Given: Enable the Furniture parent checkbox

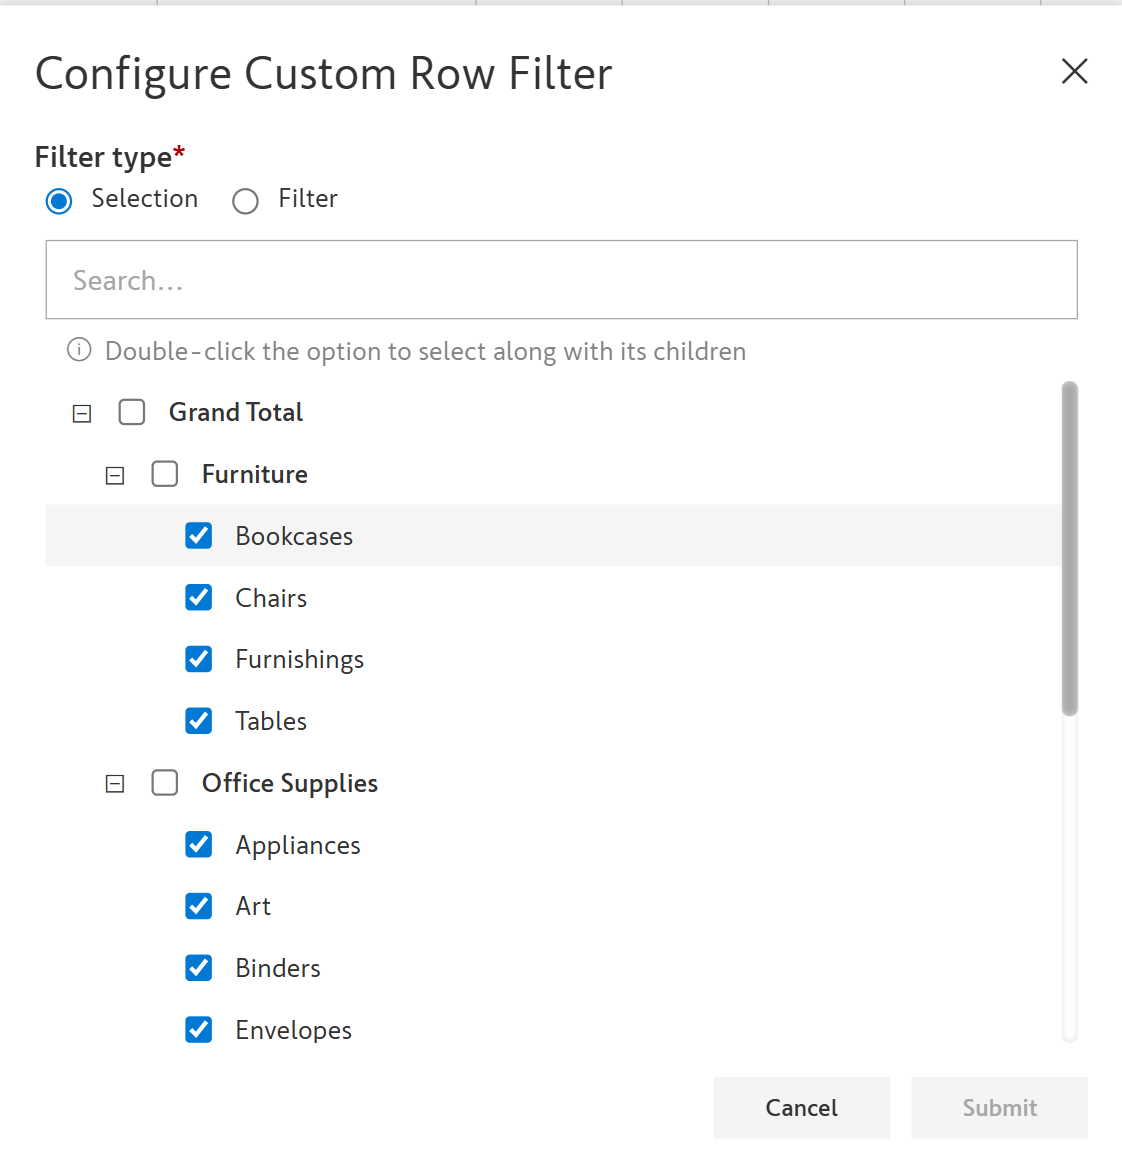Looking at the screenshot, I should [x=165, y=474].
